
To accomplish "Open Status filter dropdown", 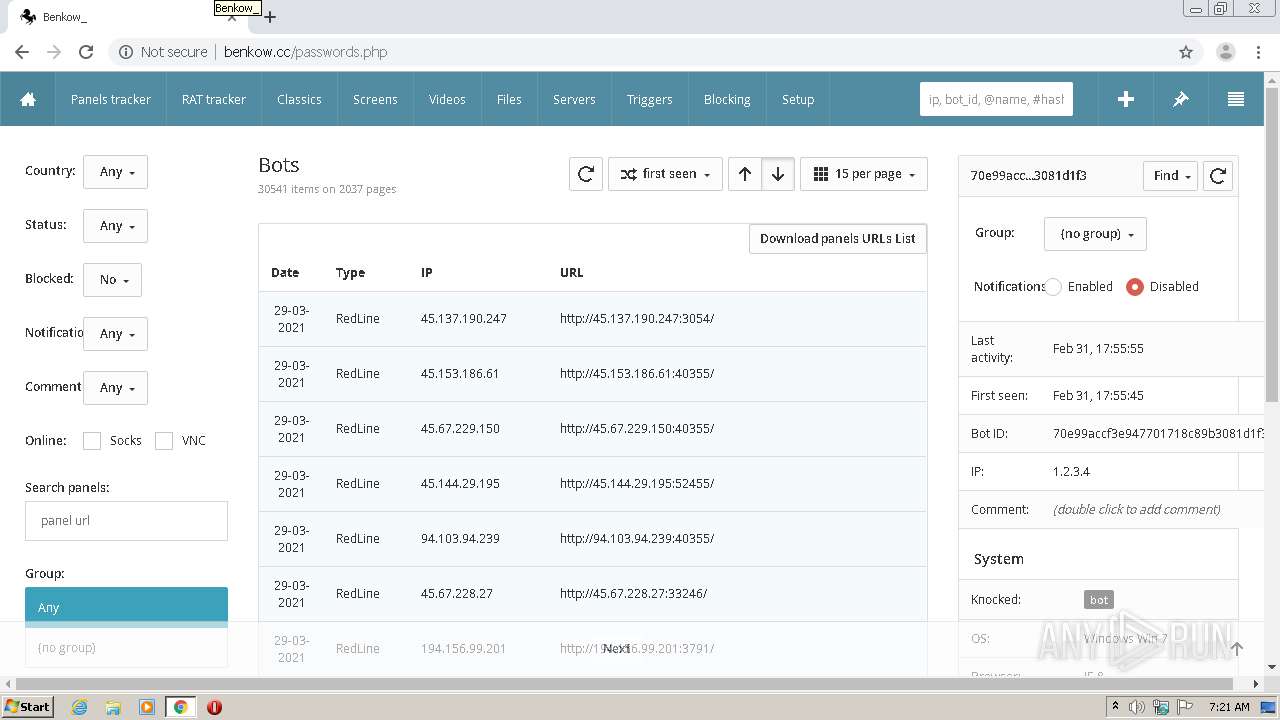I will pos(115,226).
